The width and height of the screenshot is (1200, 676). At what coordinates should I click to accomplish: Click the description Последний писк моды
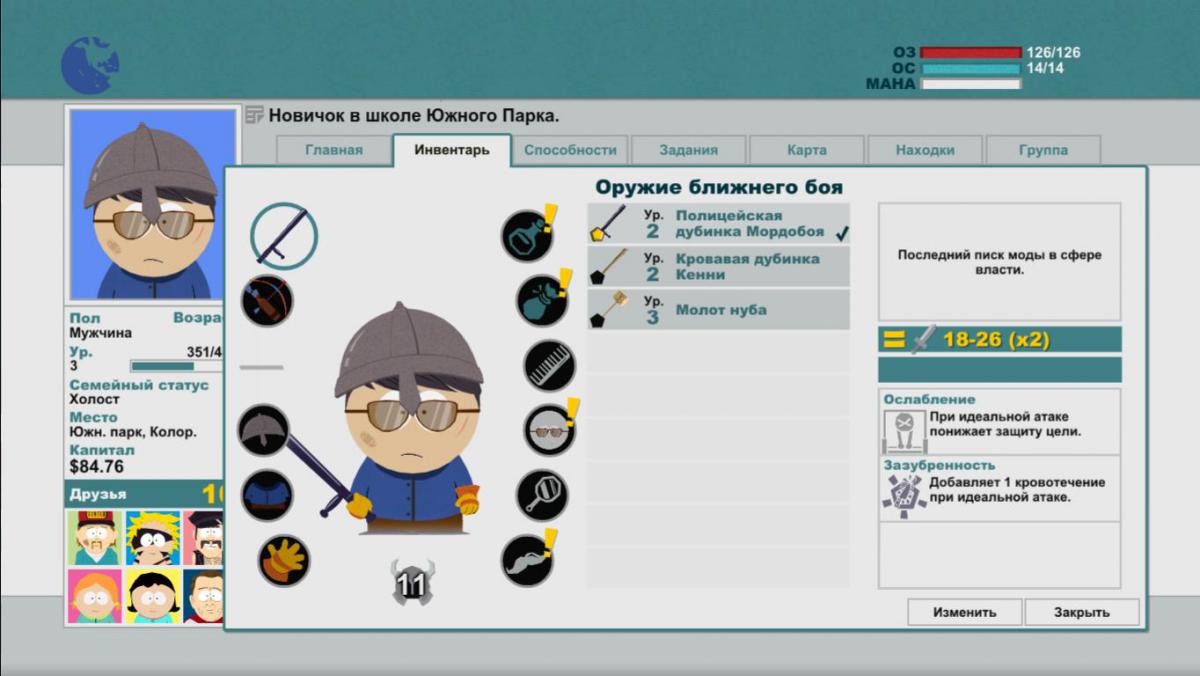(999, 262)
